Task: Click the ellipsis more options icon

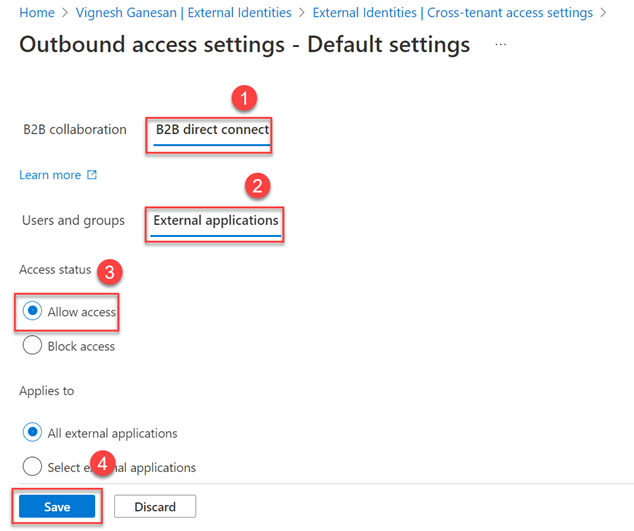Action: click(500, 46)
